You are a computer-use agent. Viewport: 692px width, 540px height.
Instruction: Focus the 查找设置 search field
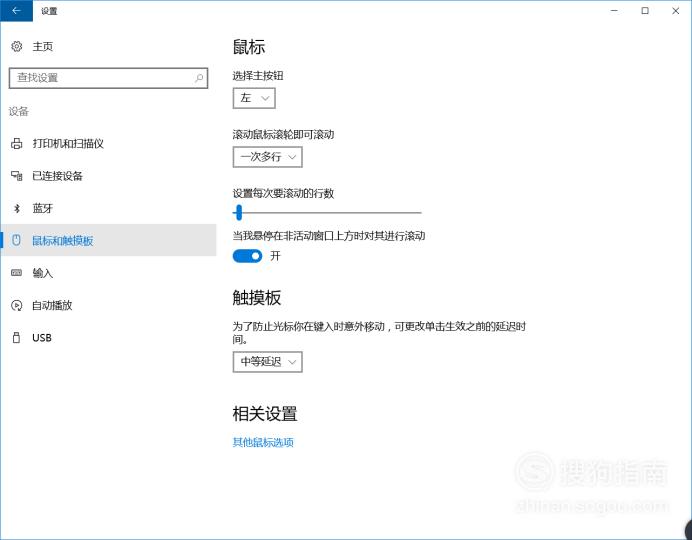click(108, 78)
